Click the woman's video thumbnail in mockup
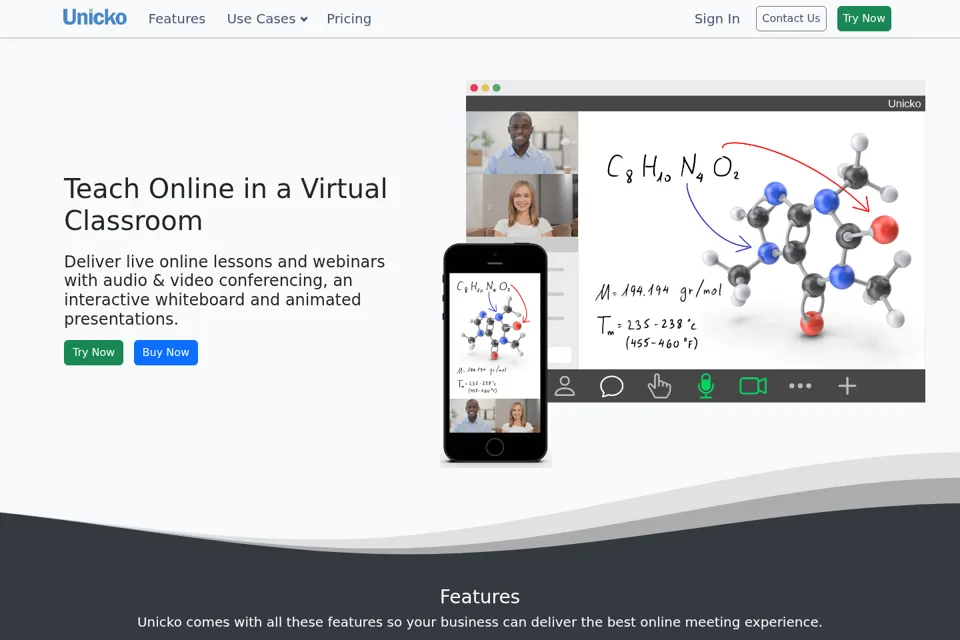Viewport: 960px width, 640px height. click(522, 205)
